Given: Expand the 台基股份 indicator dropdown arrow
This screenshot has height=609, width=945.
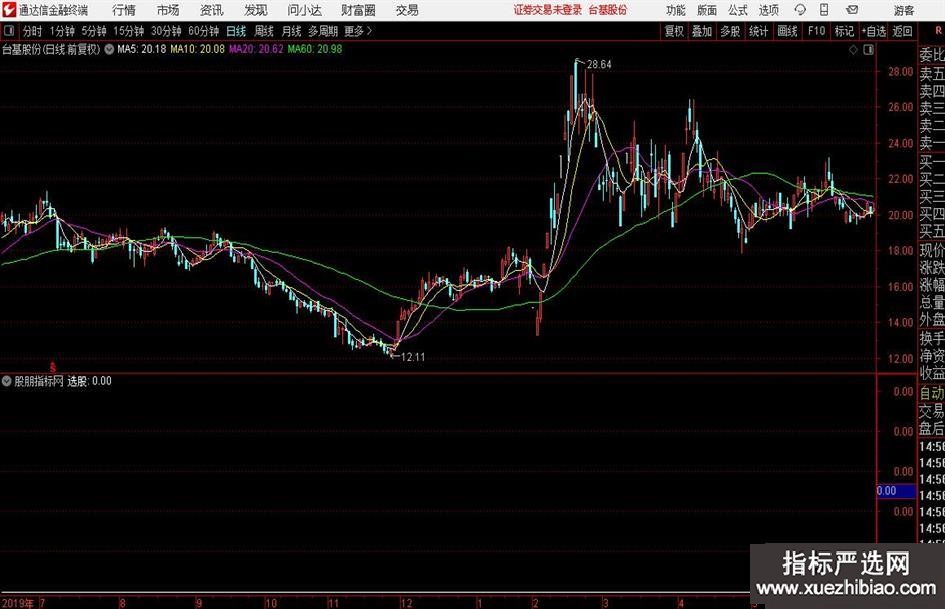Looking at the screenshot, I should click(x=109, y=49).
